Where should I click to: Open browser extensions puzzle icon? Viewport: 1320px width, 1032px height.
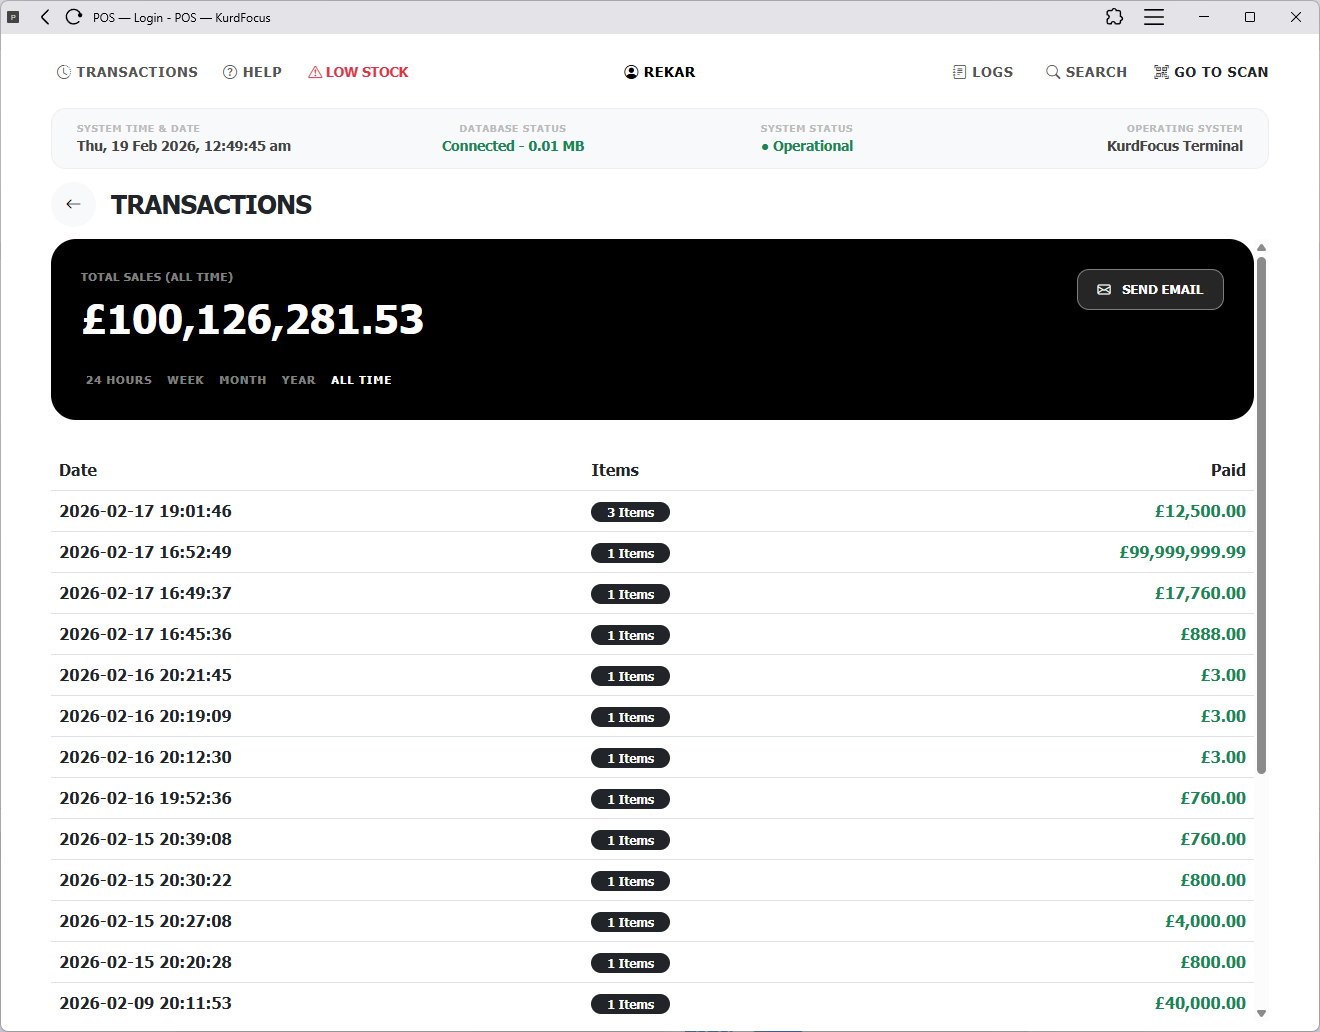click(x=1114, y=17)
